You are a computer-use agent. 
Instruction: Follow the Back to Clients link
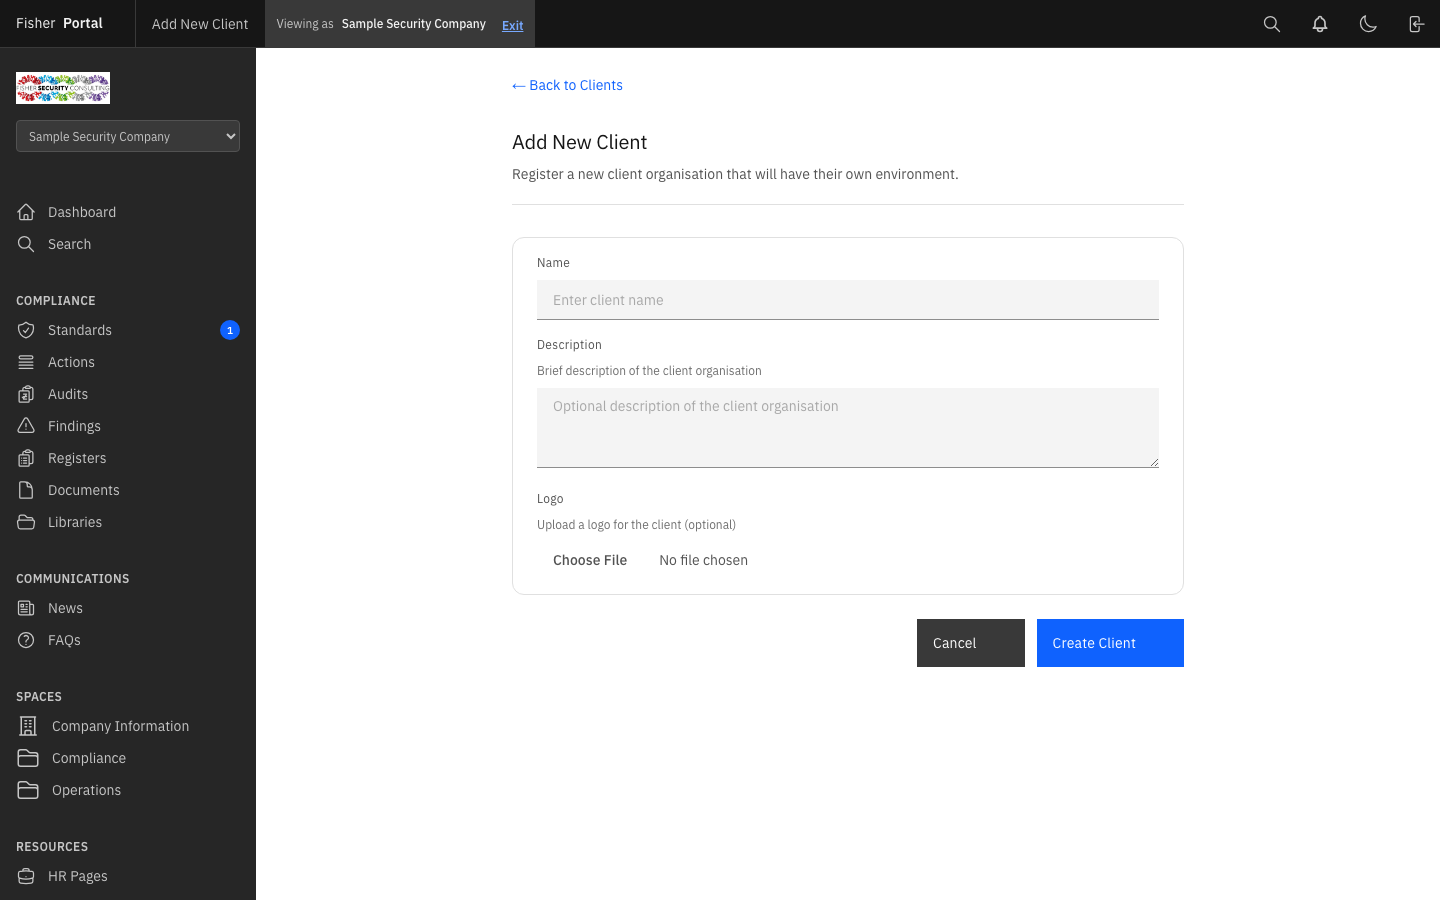pyautogui.click(x=567, y=85)
